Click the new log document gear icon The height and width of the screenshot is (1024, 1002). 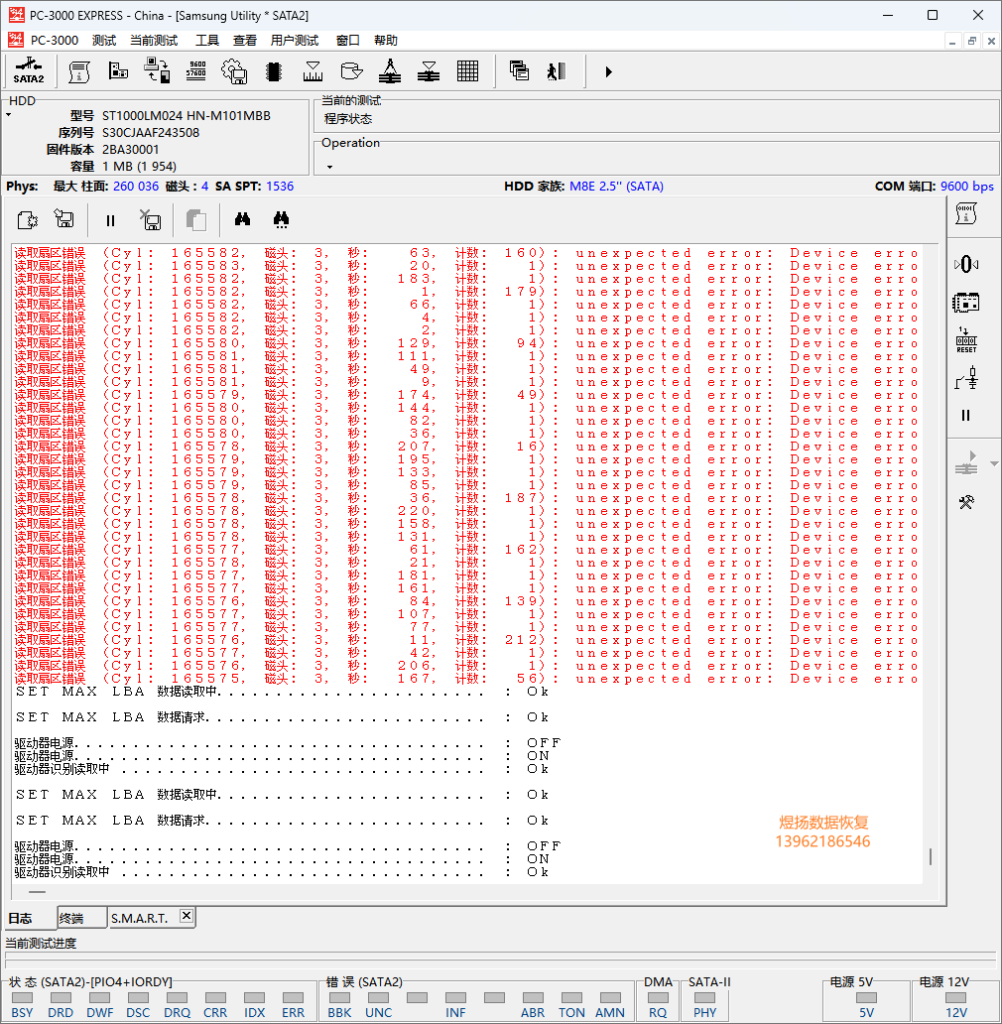(27, 220)
